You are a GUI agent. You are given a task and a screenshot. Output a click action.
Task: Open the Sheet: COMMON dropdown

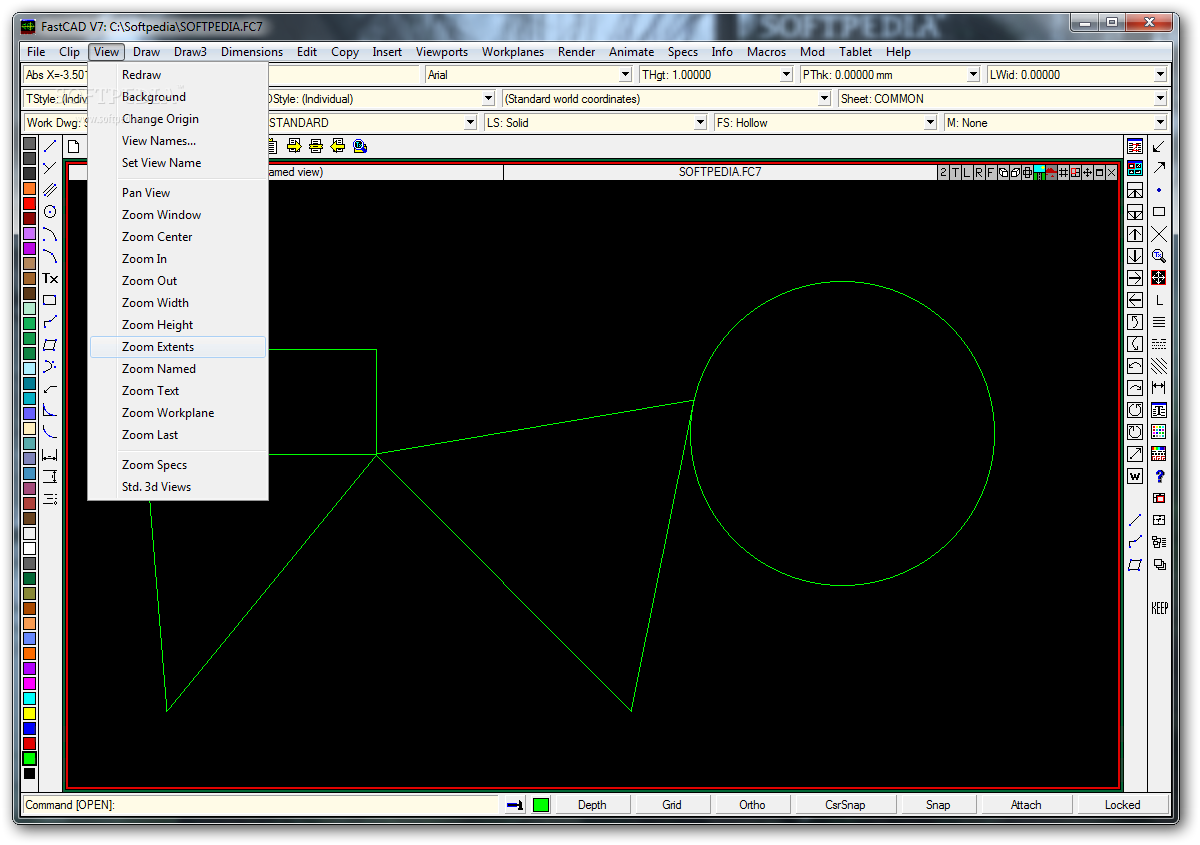[1003, 99]
